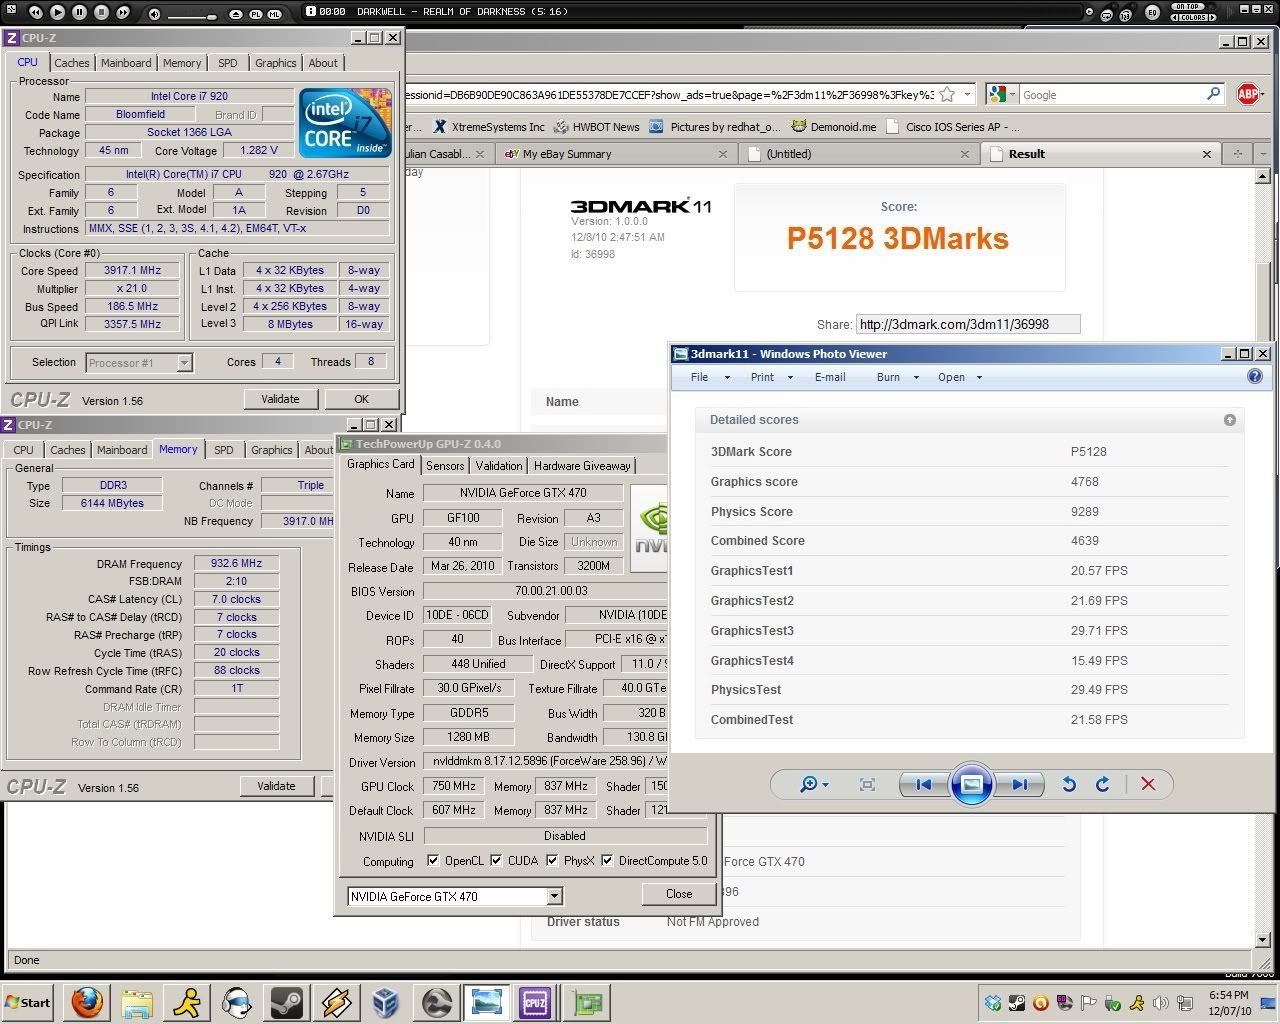Open AIM running man taskbar icon
This screenshot has height=1024, width=1280.
pos(187,1002)
